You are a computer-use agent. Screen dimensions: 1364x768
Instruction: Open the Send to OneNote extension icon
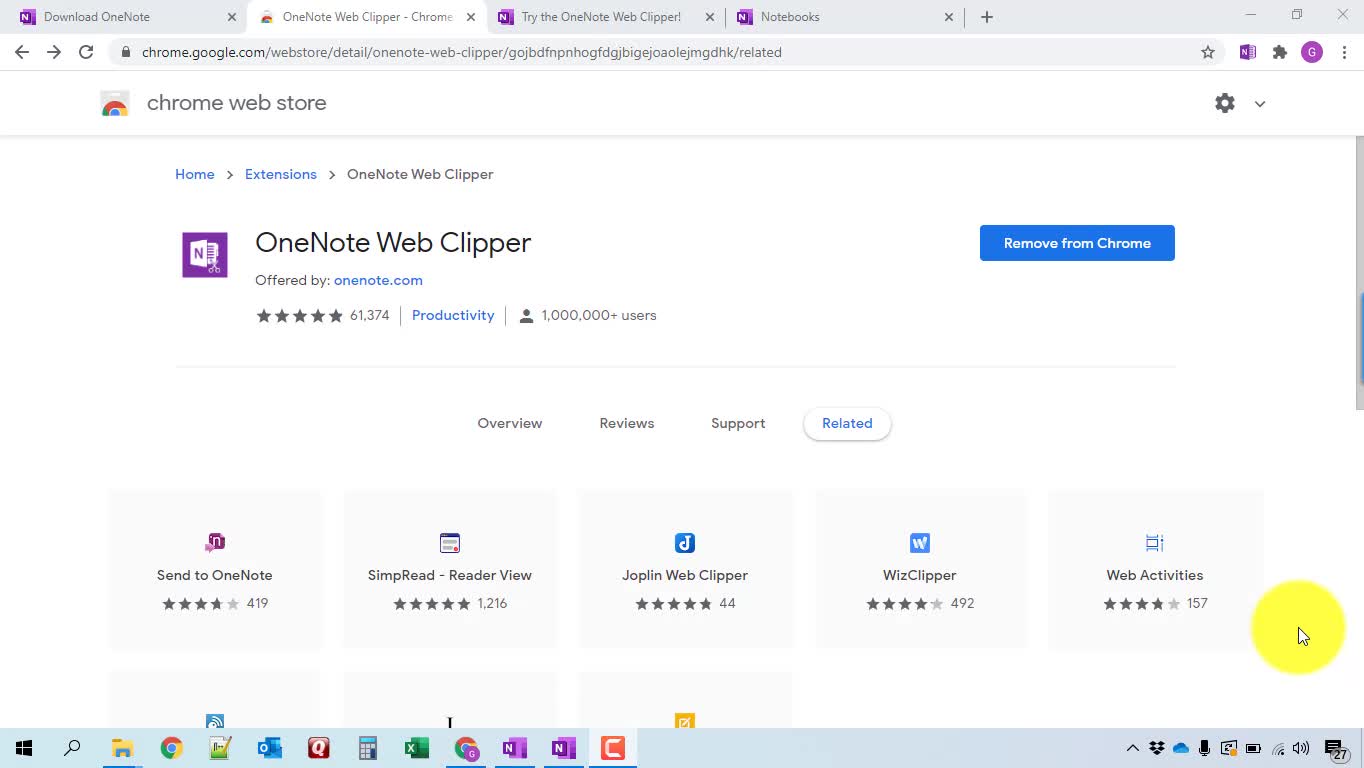(x=214, y=543)
